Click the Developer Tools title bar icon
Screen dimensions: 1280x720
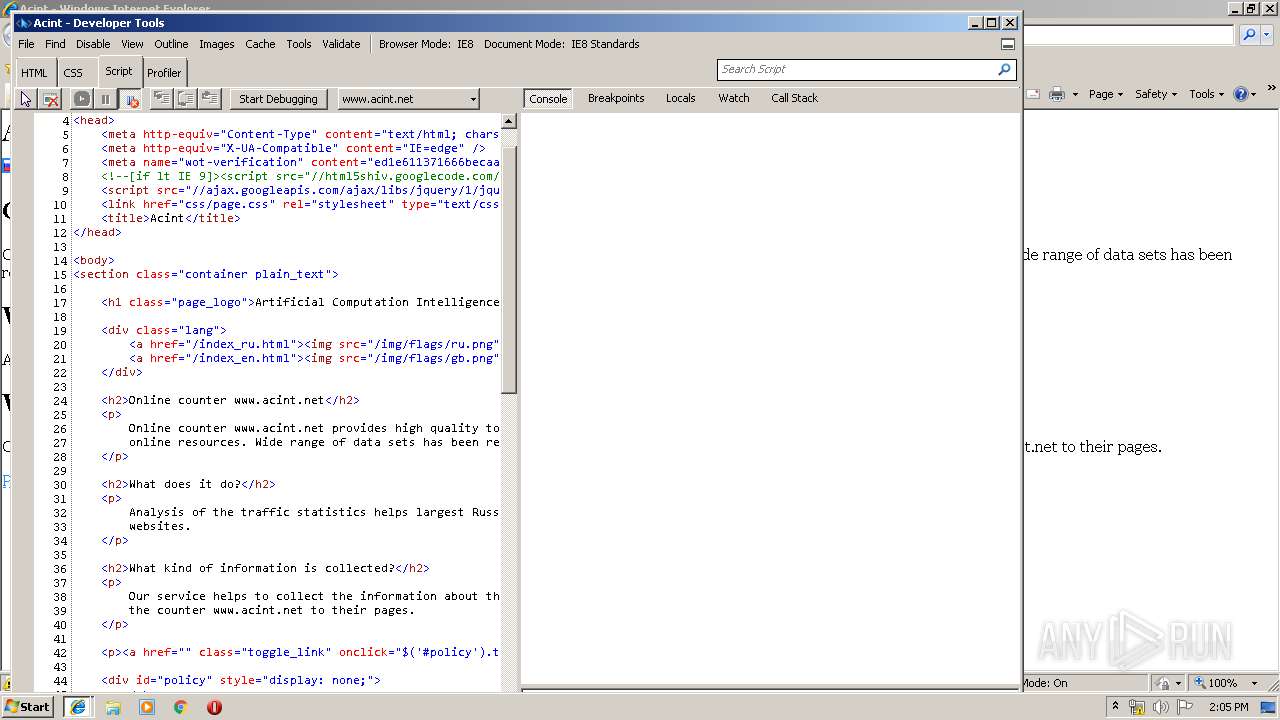[x=23, y=23]
